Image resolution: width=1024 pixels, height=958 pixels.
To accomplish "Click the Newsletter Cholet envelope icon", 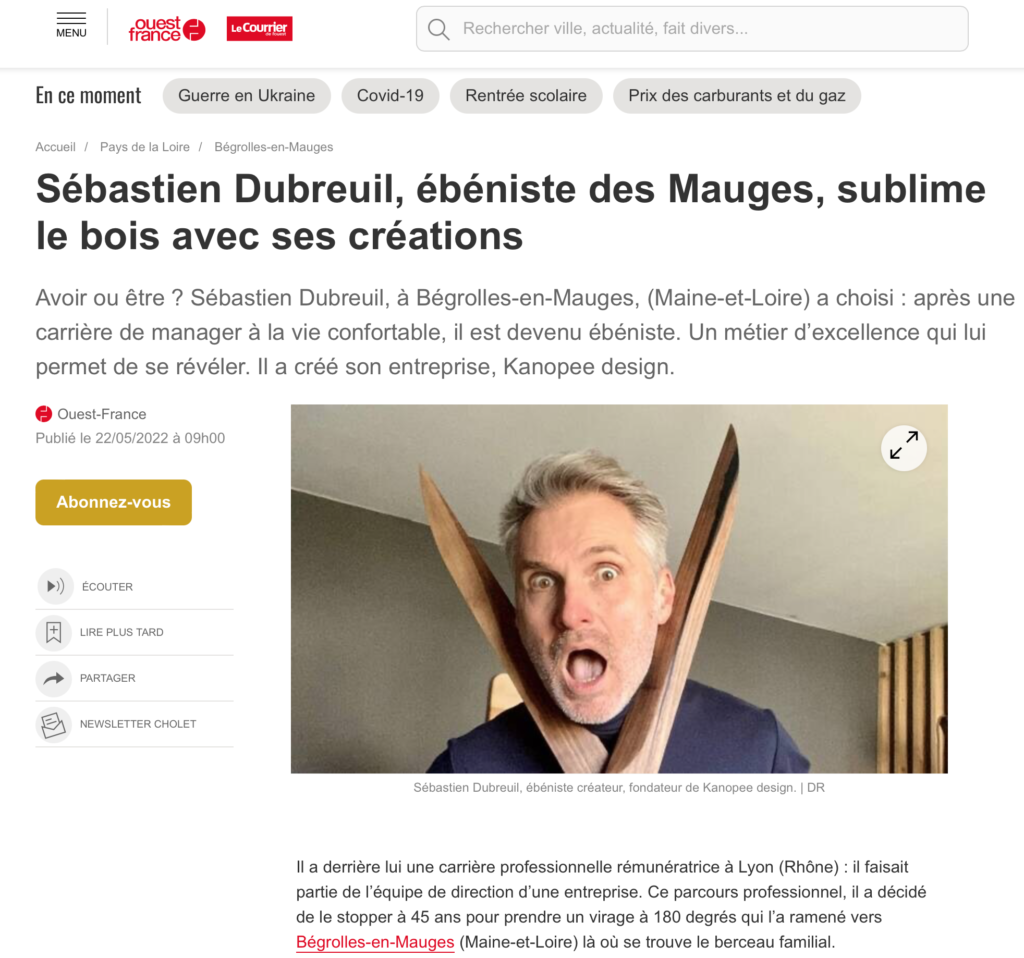I will 54,724.
